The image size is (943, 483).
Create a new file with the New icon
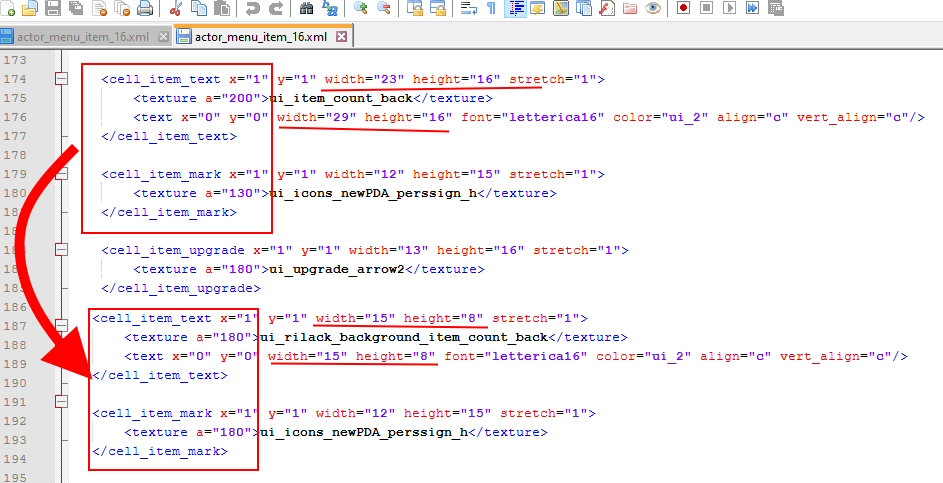click(9, 8)
